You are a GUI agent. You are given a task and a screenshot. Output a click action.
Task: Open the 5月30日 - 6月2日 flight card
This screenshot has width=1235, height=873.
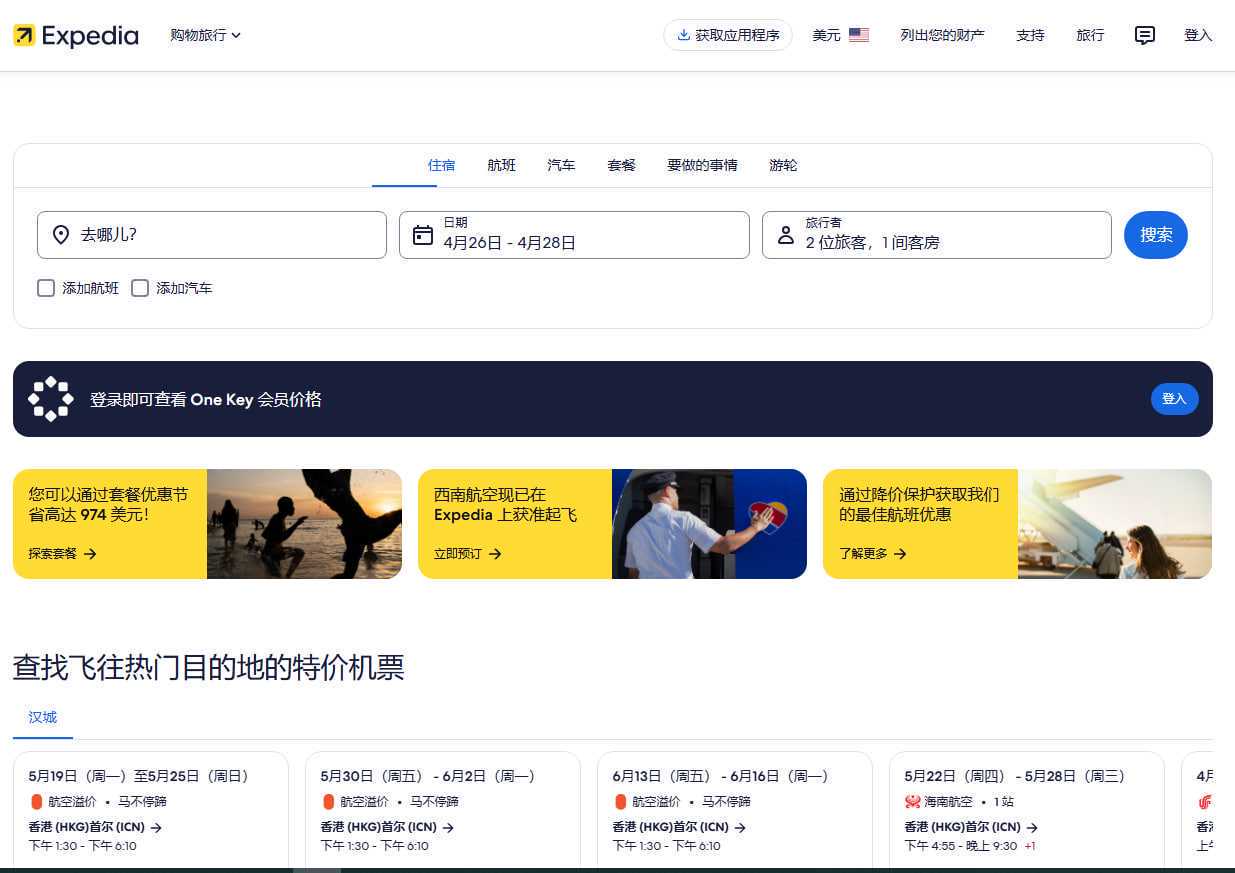coord(443,810)
